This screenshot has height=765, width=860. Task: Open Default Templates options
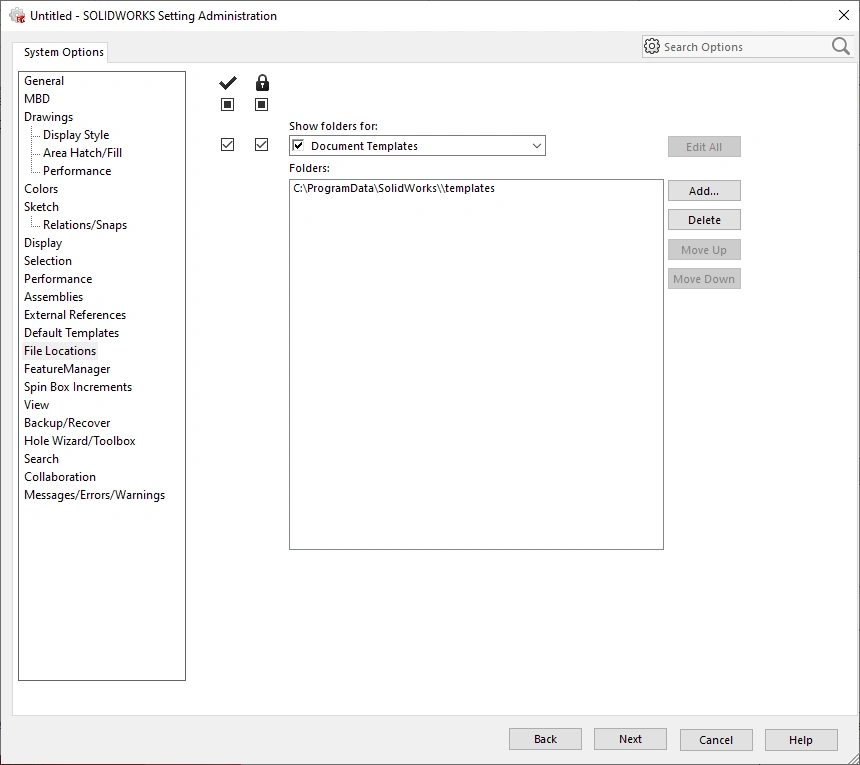[x=71, y=333]
